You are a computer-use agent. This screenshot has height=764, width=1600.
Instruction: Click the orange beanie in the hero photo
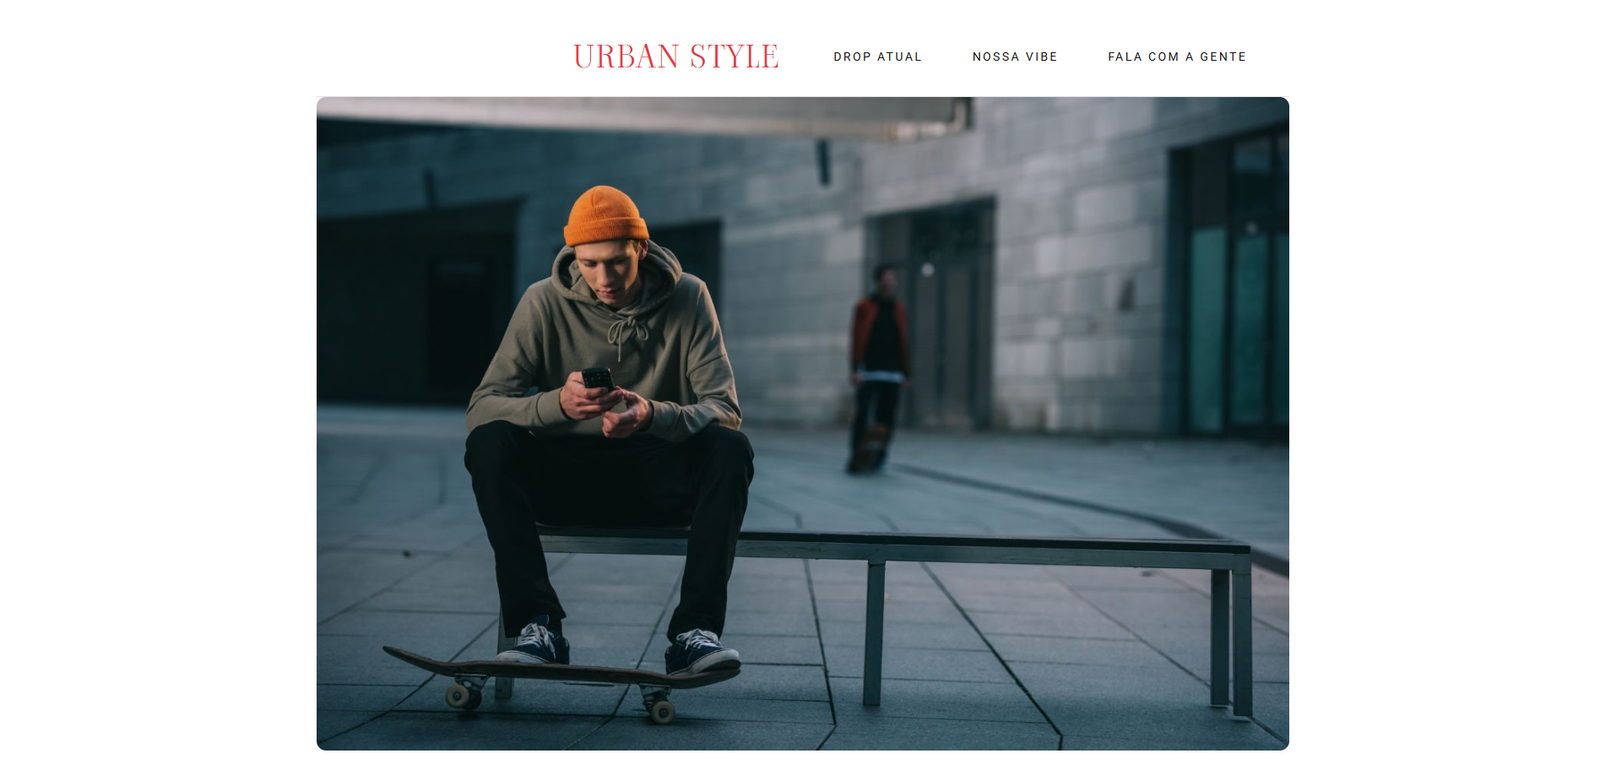605,216
